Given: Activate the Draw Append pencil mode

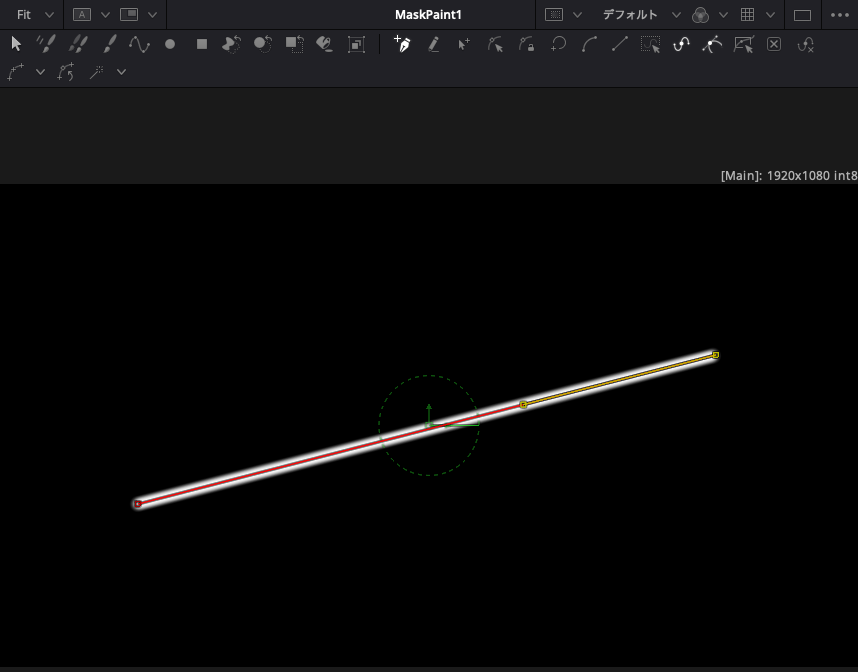Looking at the screenshot, I should (x=433, y=44).
